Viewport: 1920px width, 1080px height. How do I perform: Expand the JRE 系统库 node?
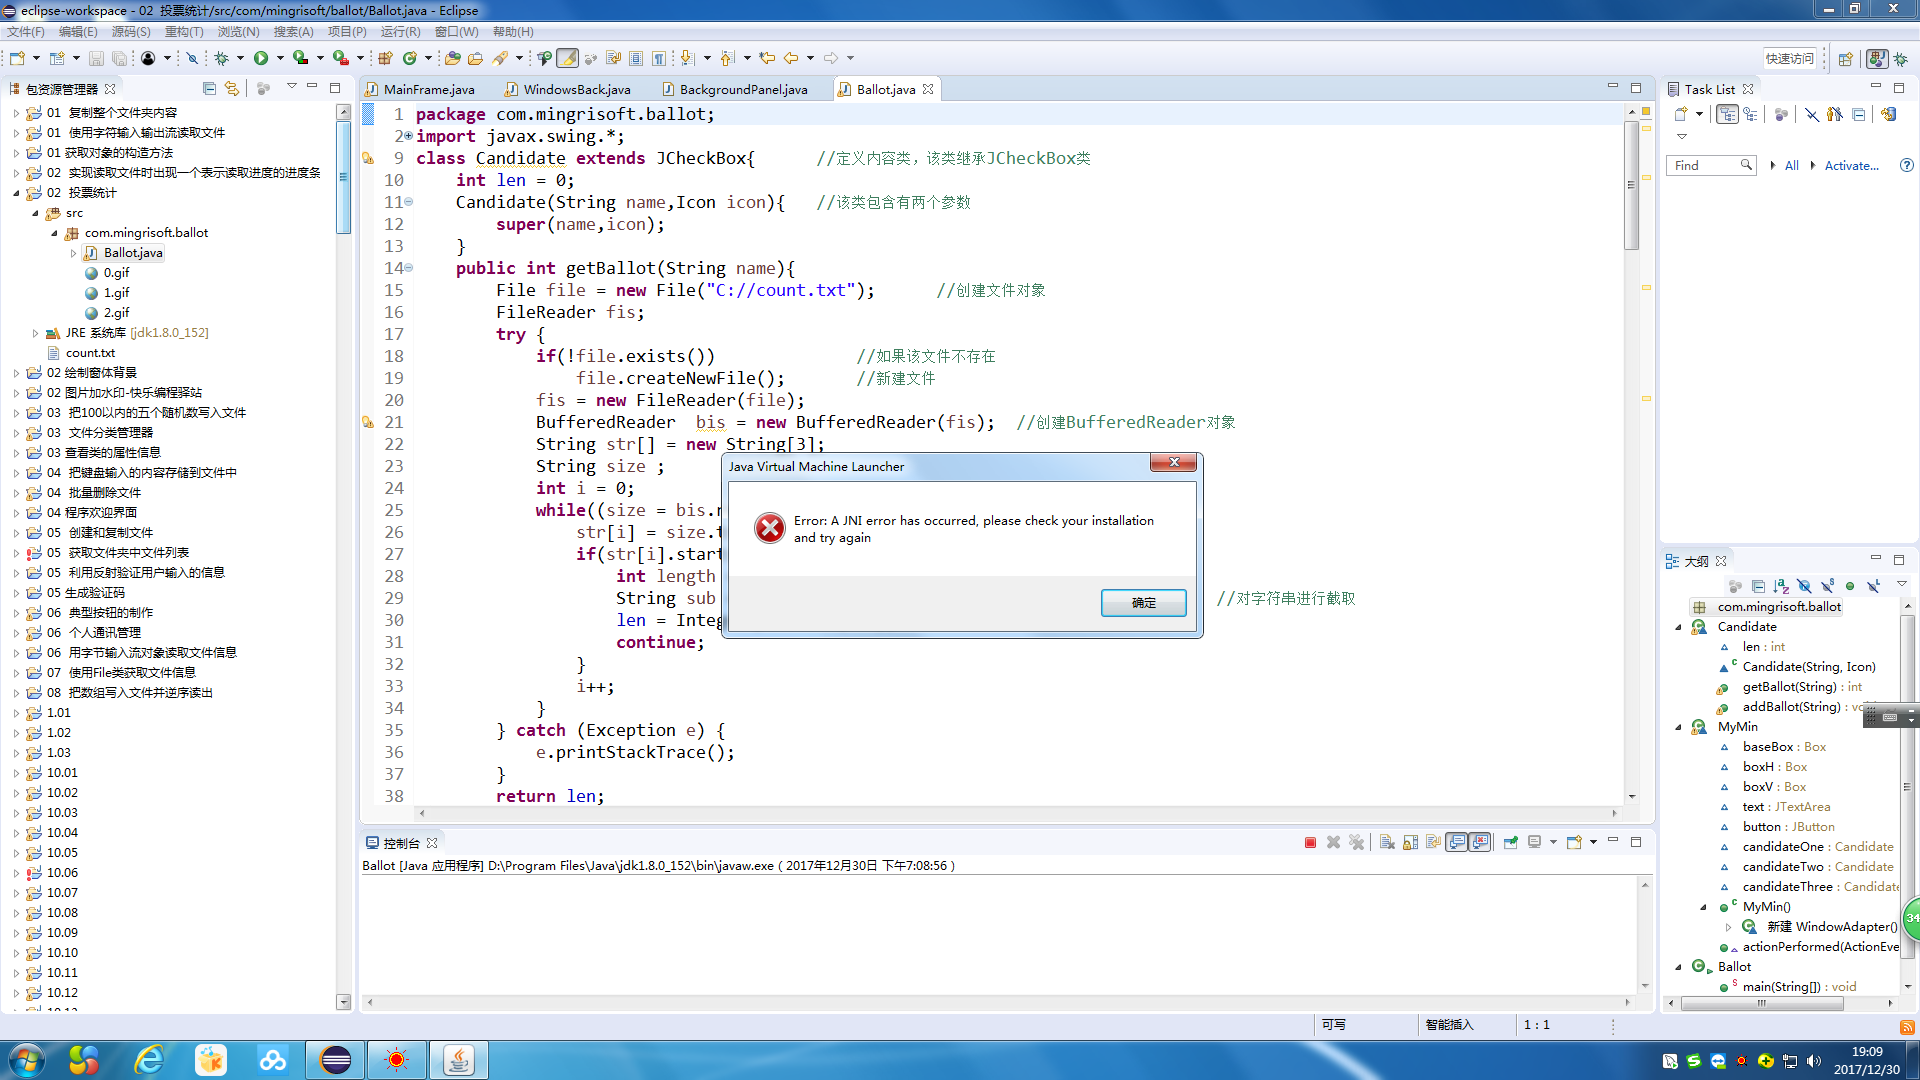[35, 333]
